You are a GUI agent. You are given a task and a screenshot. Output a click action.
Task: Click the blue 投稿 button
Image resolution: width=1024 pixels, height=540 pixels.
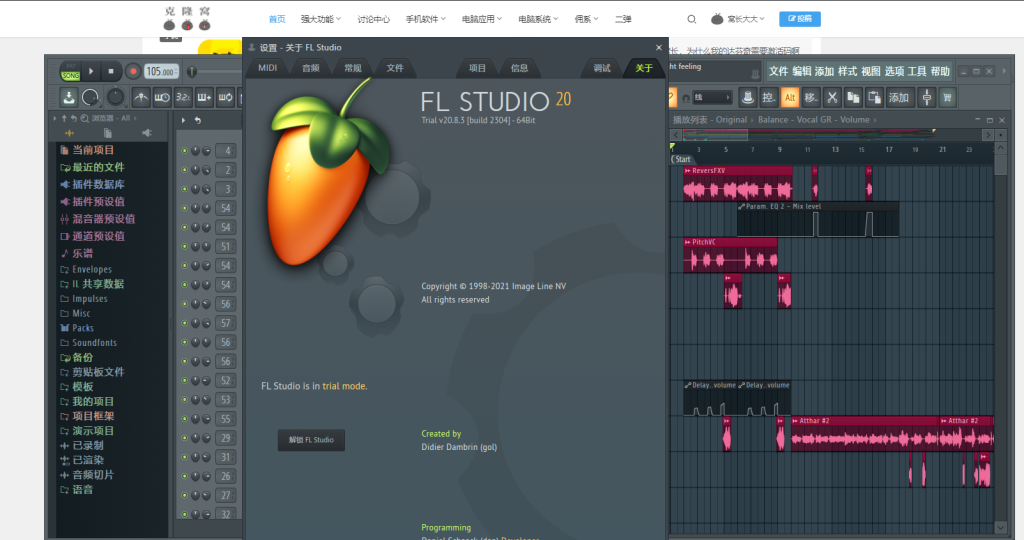pos(800,19)
